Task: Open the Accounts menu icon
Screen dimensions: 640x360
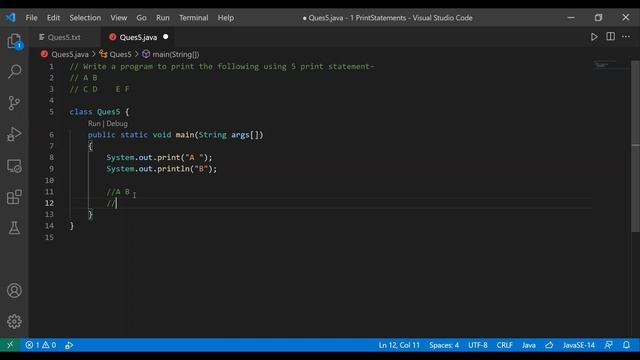Action: pos(14,291)
